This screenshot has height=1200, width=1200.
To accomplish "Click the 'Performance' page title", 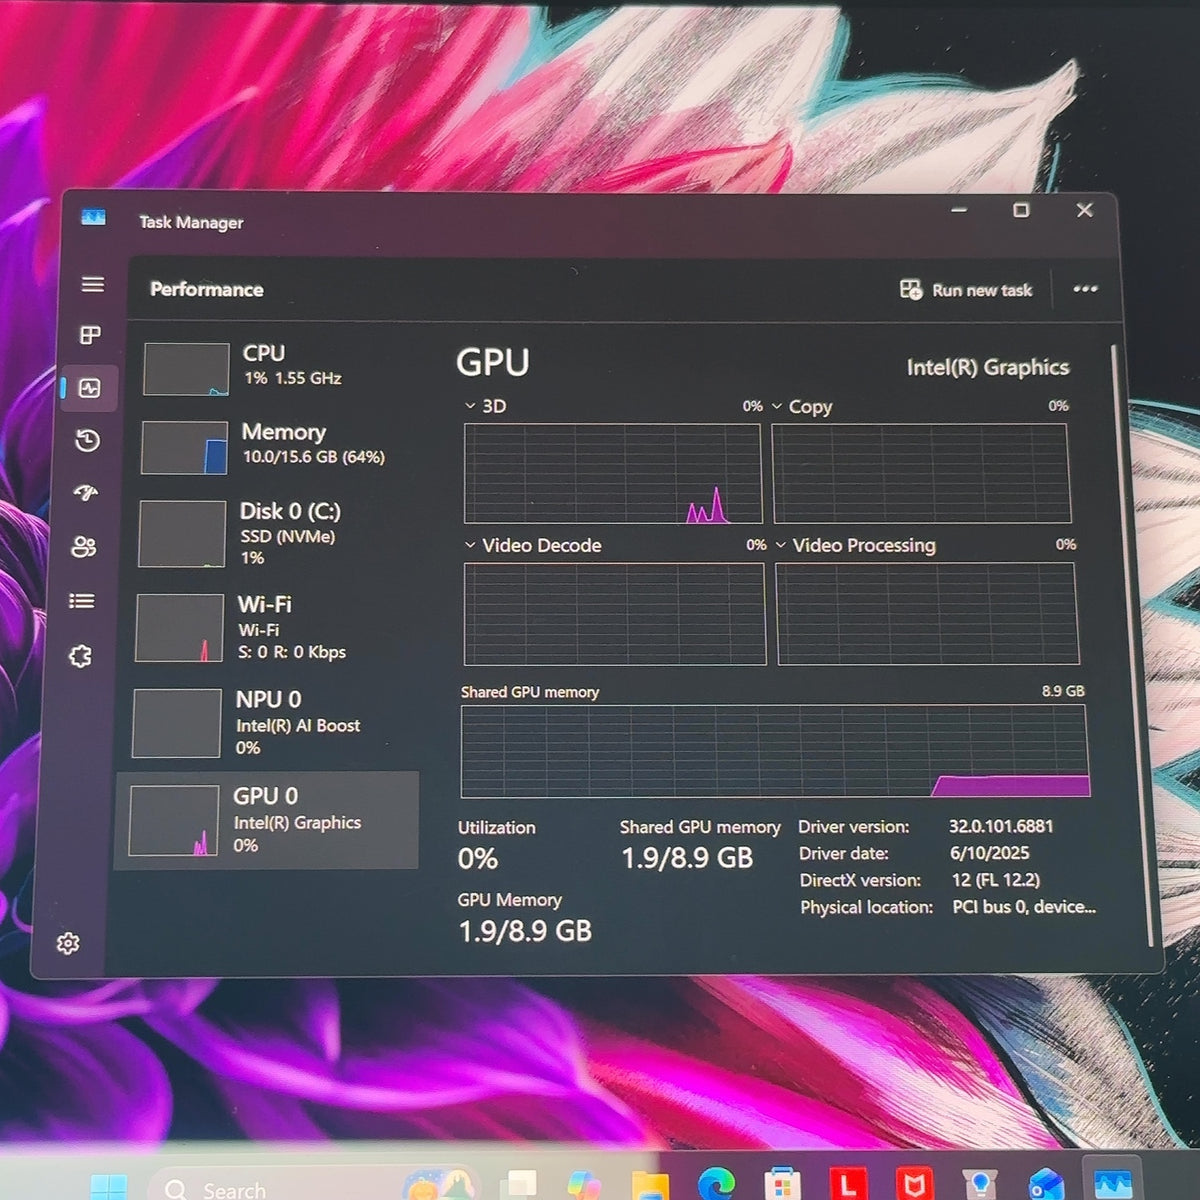I will [207, 289].
